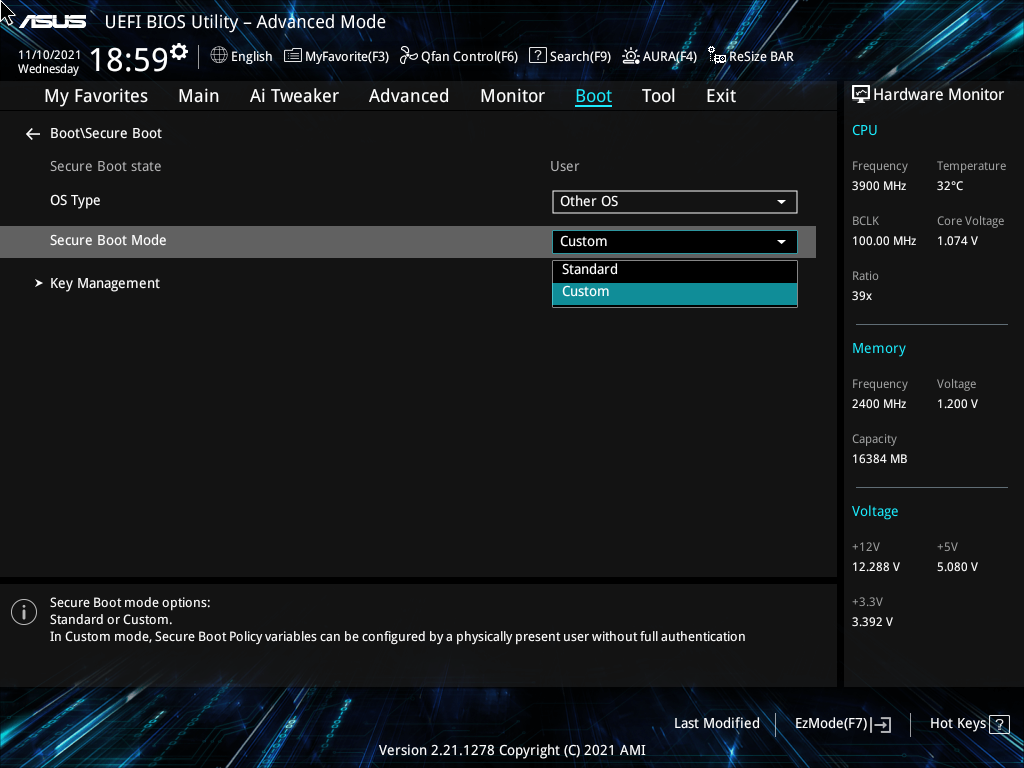1024x768 pixels.
Task: Click the 32°C temperature value
Action: point(950,186)
